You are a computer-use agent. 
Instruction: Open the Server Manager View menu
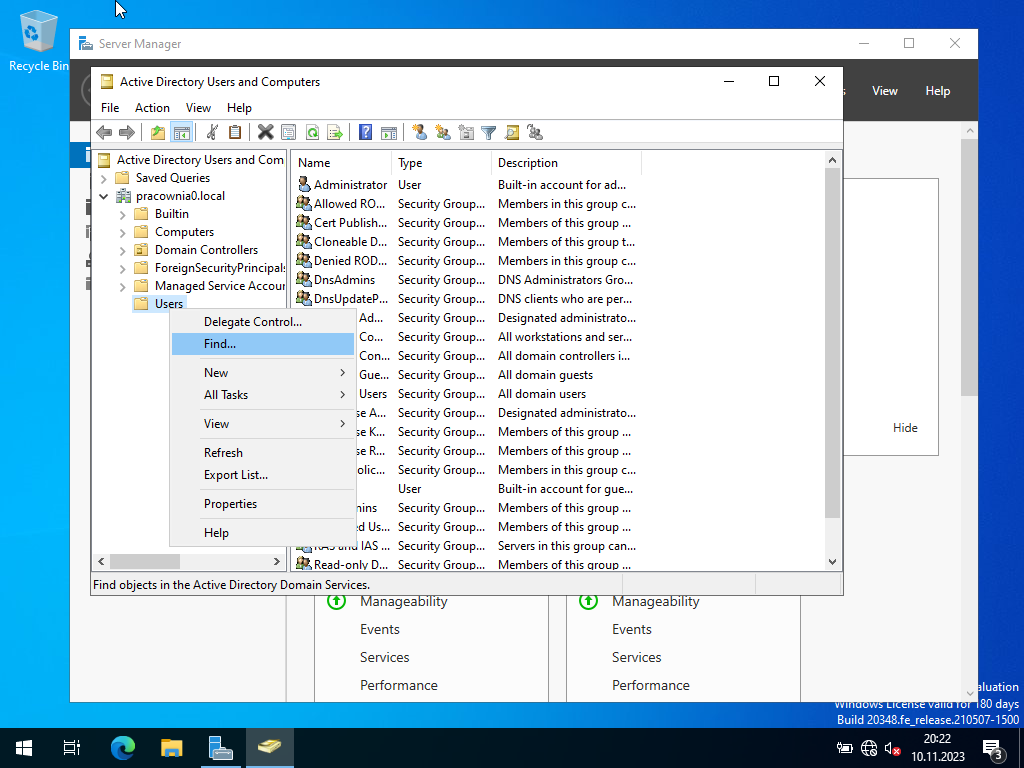[x=884, y=91]
